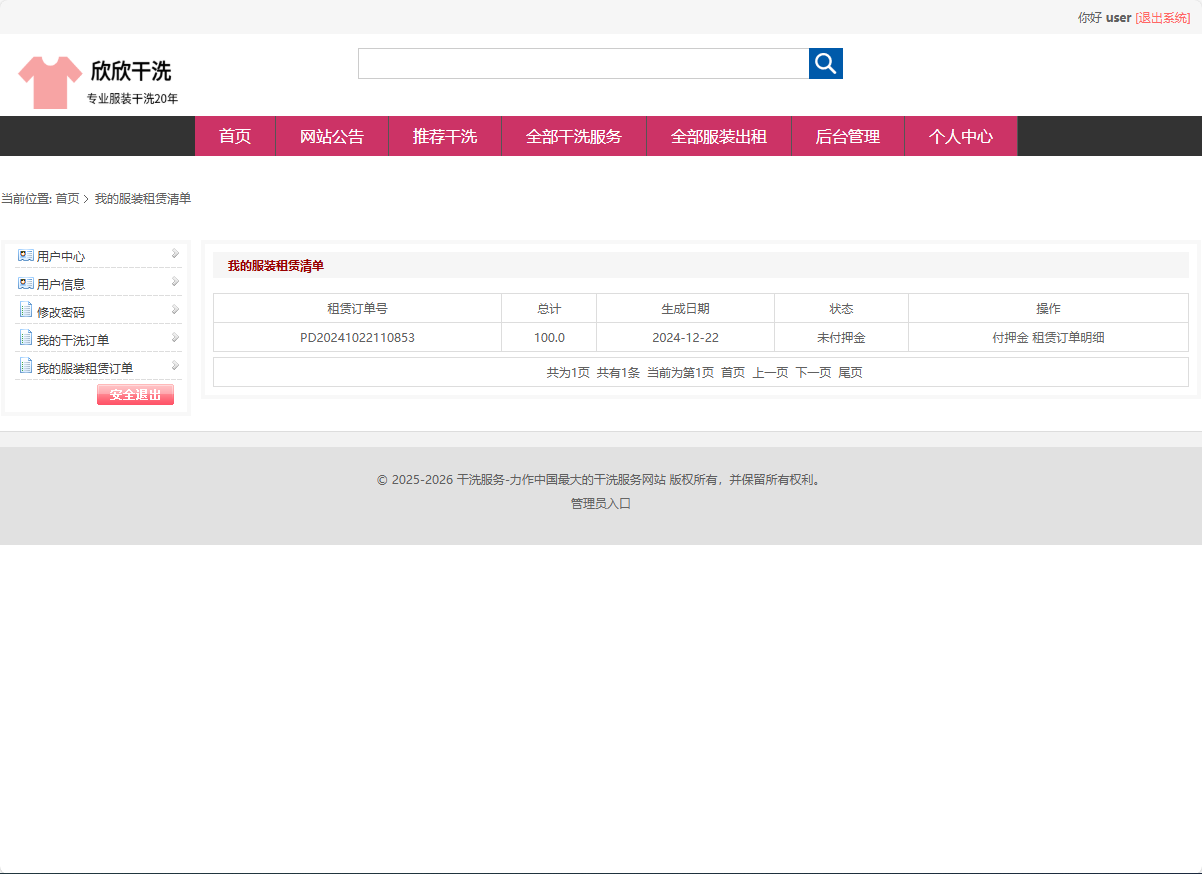Open 用户中心 in the sidebar
Image resolution: width=1202 pixels, height=874 pixels.
[x=61, y=257]
